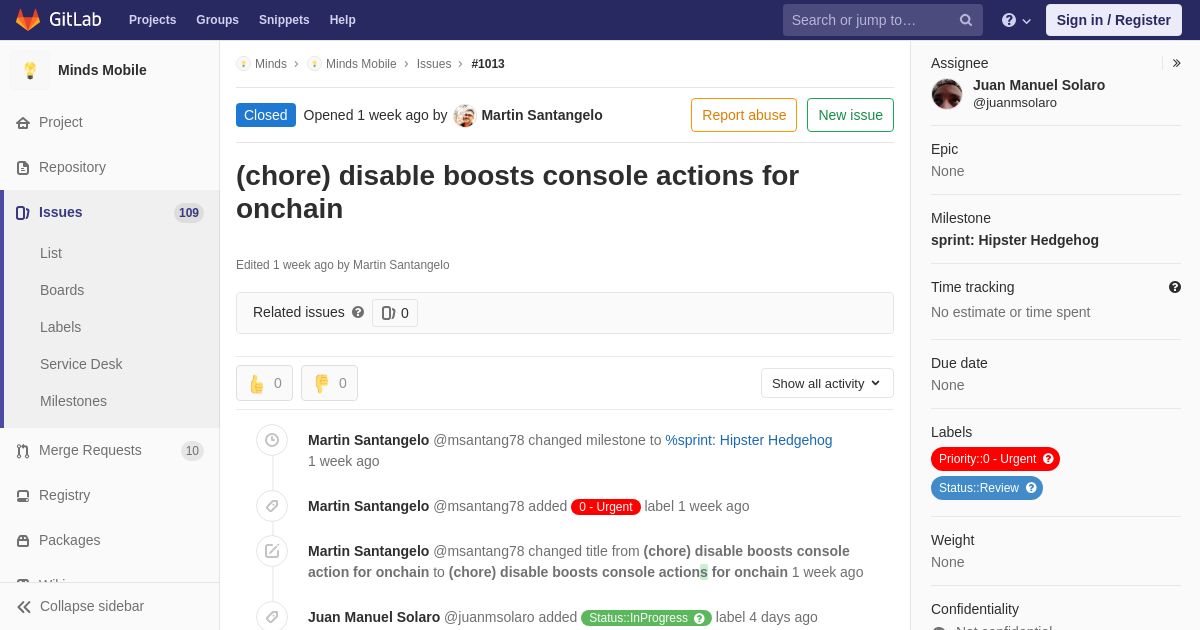Click Minds Mobile lightbulb project avatar
1200x630 pixels.
coord(30,70)
